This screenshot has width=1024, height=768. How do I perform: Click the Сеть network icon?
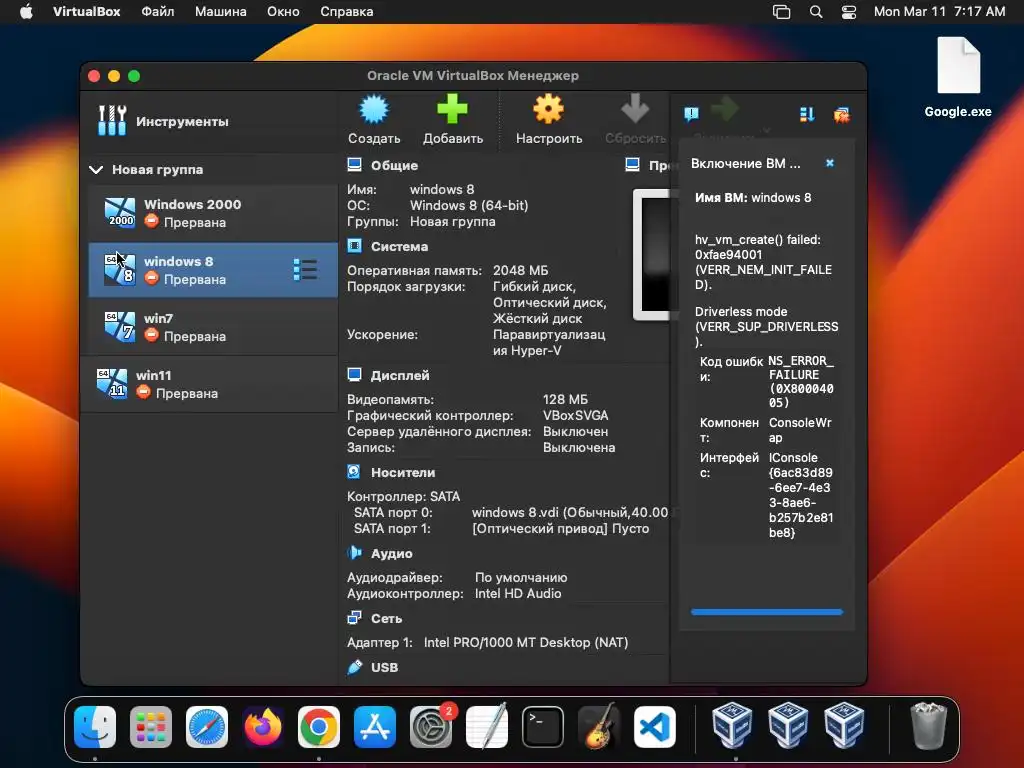[x=355, y=618]
